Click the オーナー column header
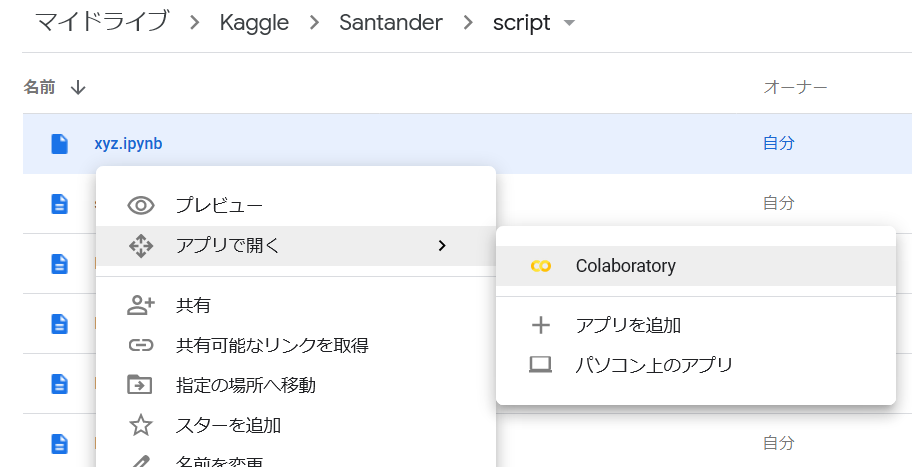This screenshot has width=912, height=467. pos(795,87)
